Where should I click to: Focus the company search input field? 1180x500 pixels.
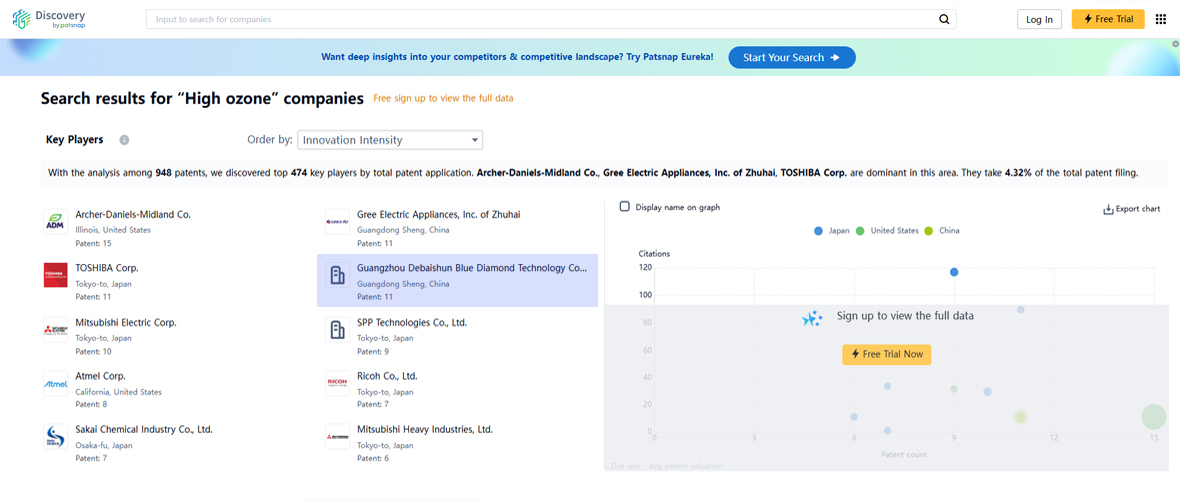542,20
